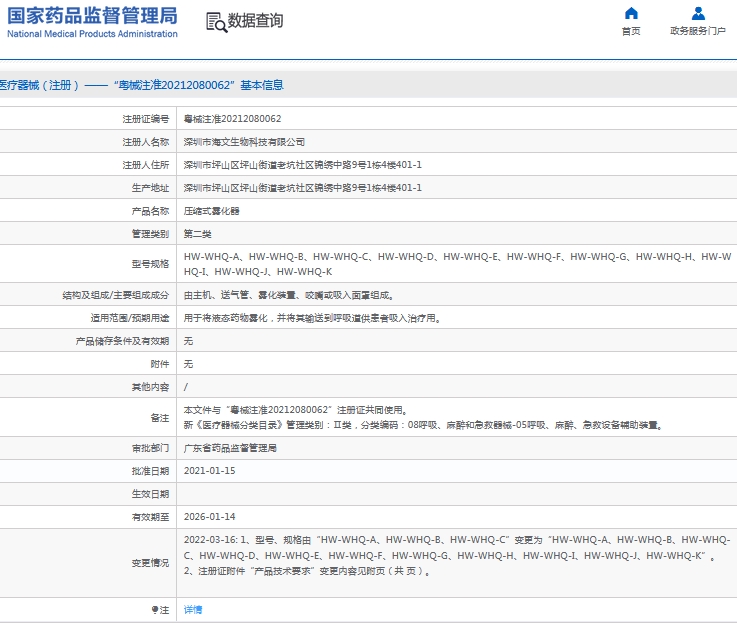The height and width of the screenshot is (623, 737).
Task: Click the 其他内容 slash value
Action: click(186, 387)
